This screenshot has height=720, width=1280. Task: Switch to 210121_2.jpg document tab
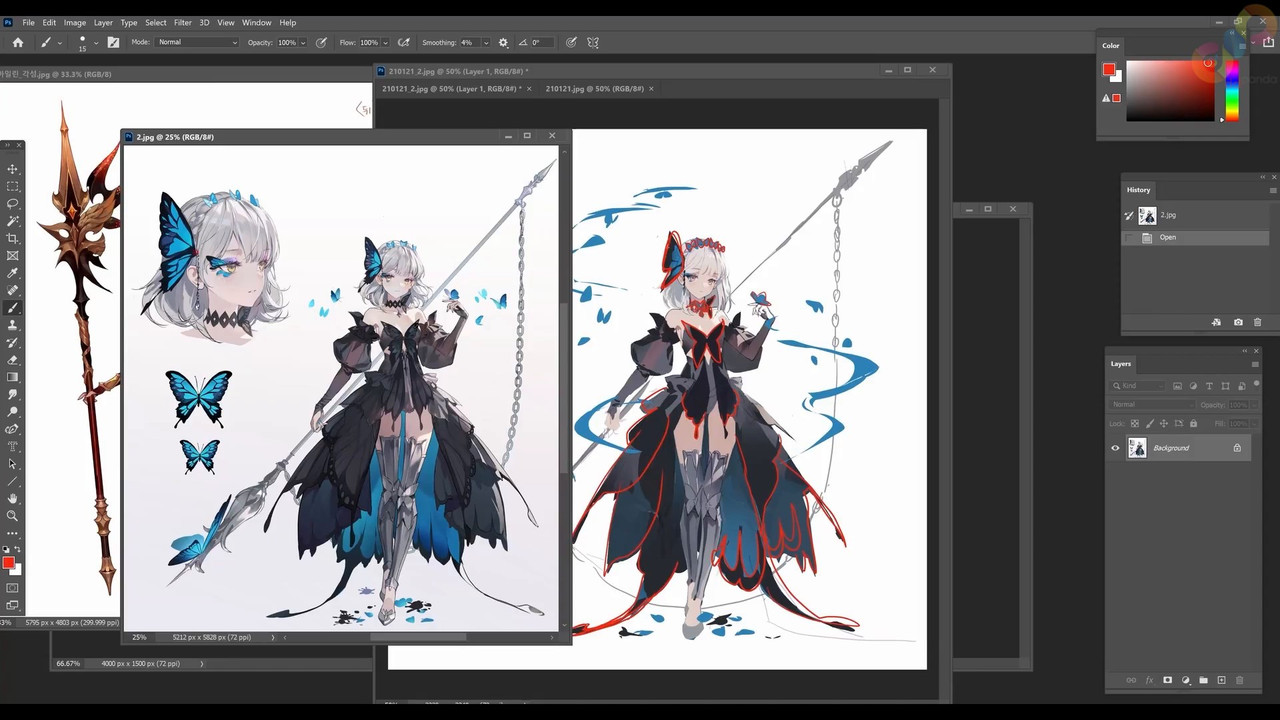click(450, 89)
